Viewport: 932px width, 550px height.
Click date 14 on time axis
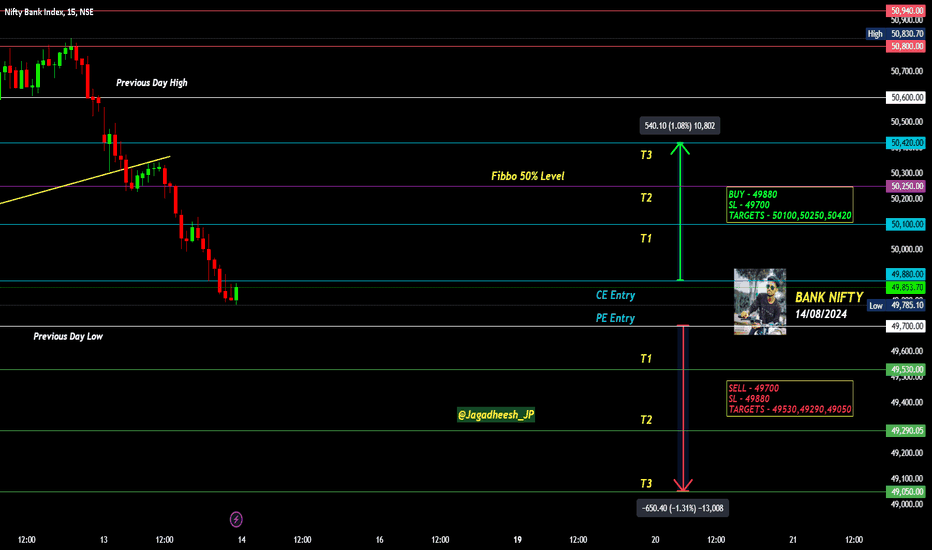[241, 540]
